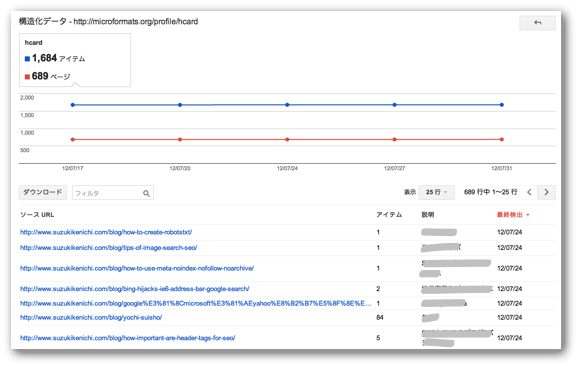Open the google%E3%81%8Cmicrosoft blog link

(195, 303)
